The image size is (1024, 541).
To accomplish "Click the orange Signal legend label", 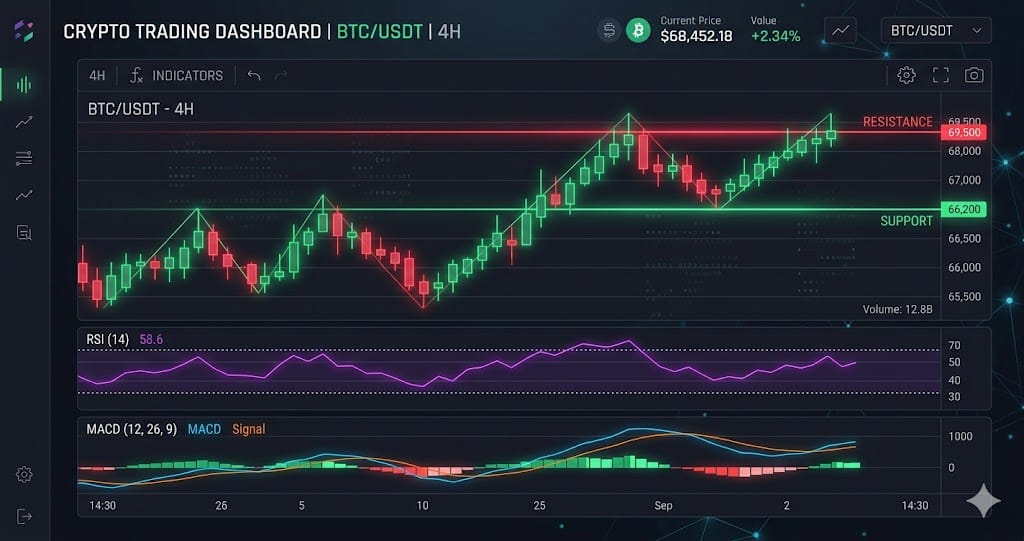I will point(248,429).
